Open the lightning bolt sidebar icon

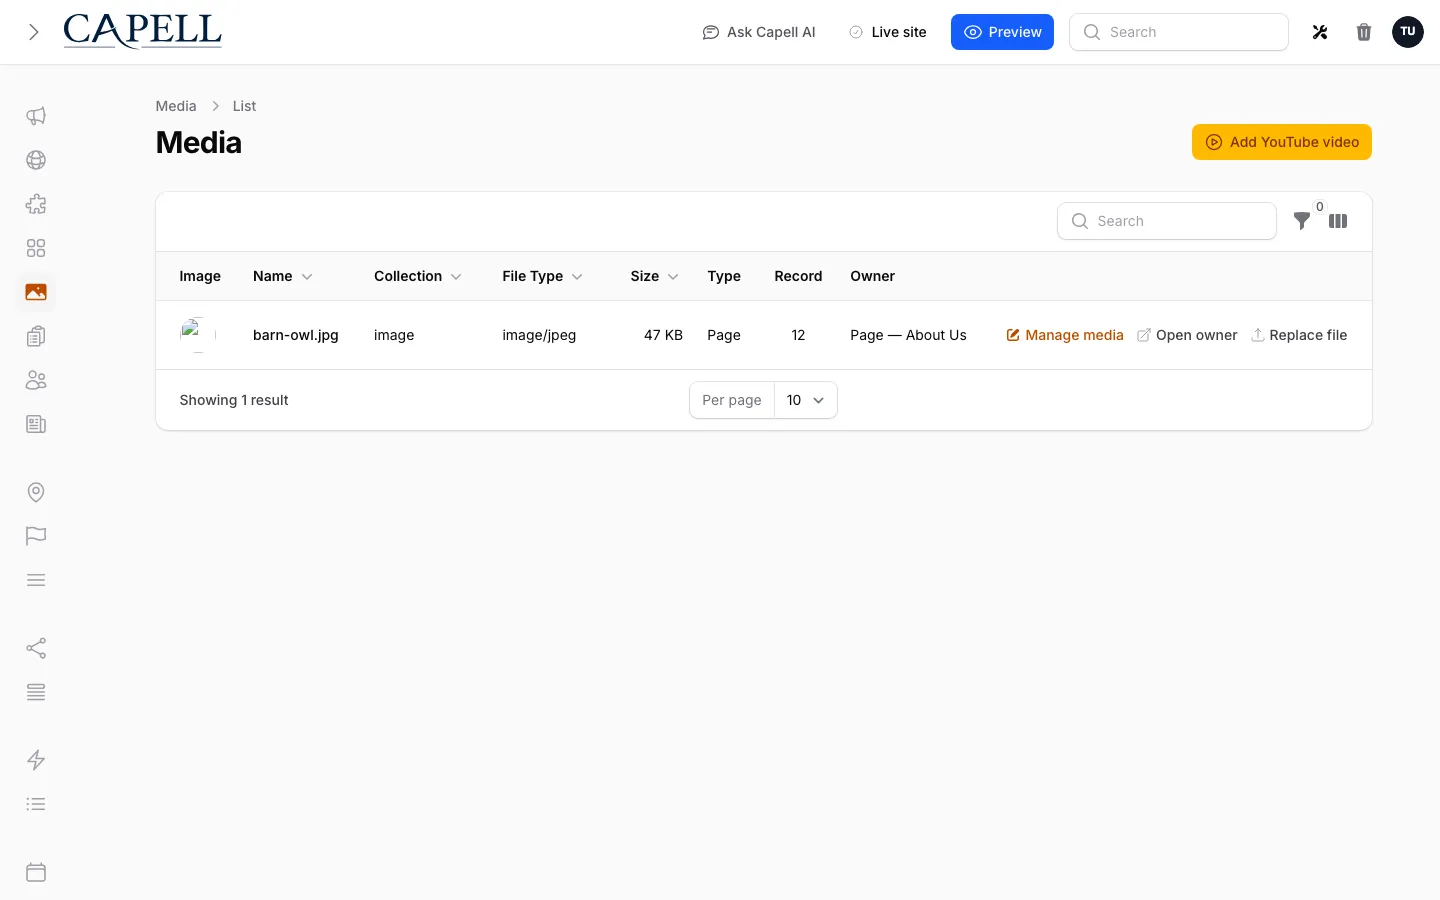click(36, 760)
